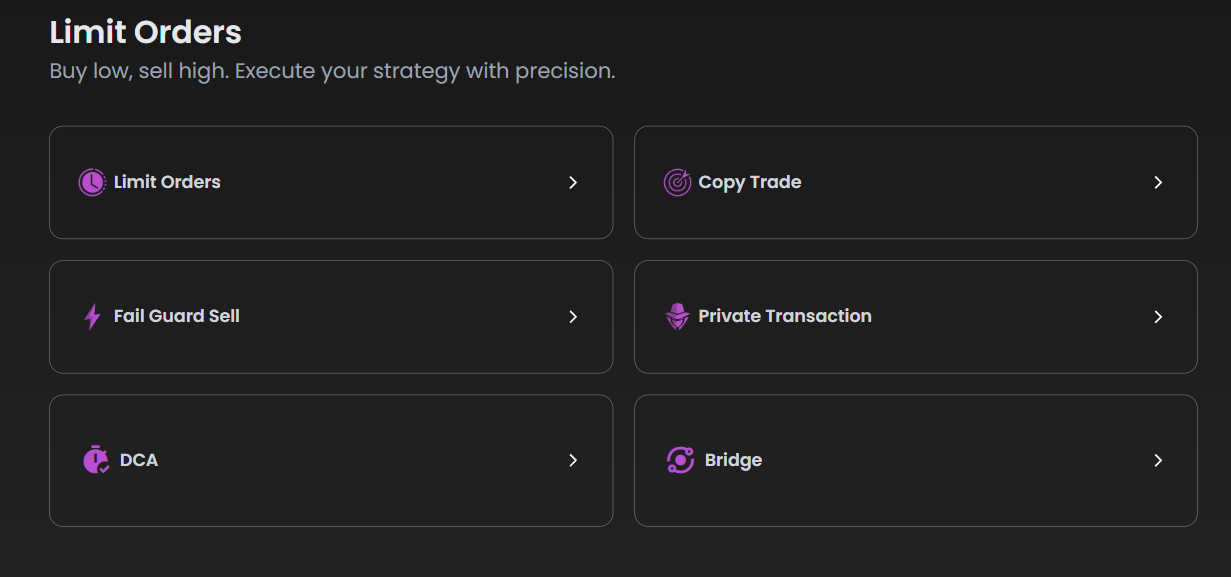Click the large Limit Orders page heading
Image resolution: width=1231 pixels, height=577 pixels.
pyautogui.click(x=146, y=32)
